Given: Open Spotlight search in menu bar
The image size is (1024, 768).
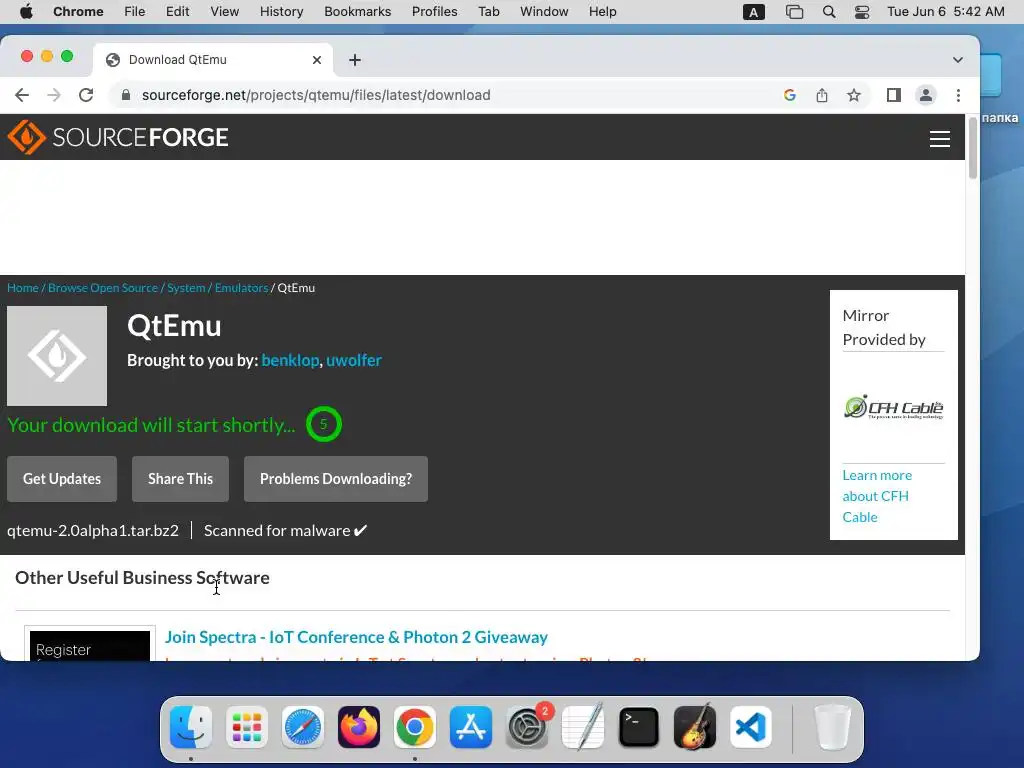Looking at the screenshot, I should (829, 12).
